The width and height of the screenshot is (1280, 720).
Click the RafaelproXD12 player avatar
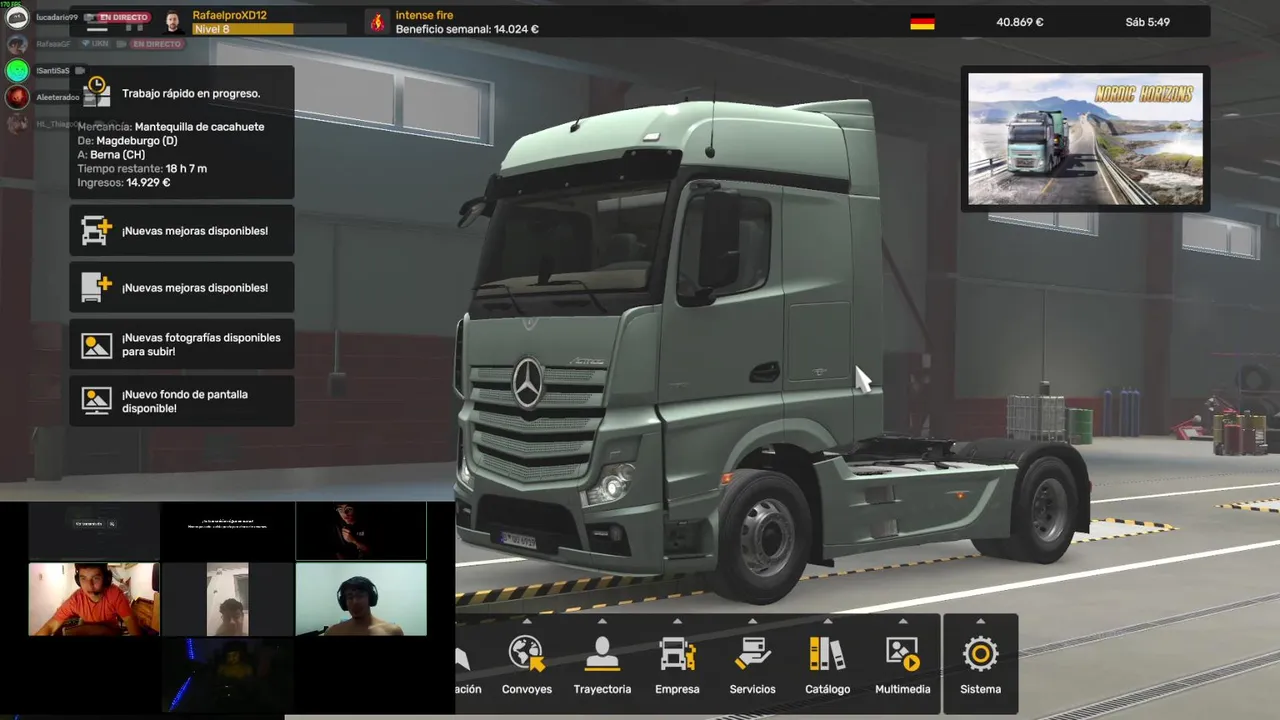point(173,22)
